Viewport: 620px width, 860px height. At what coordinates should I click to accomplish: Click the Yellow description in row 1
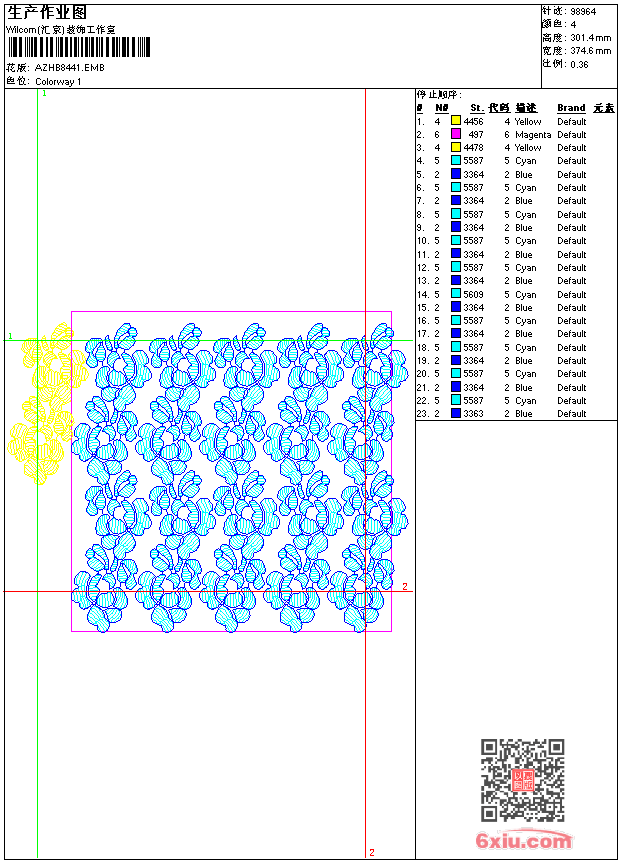coord(528,121)
